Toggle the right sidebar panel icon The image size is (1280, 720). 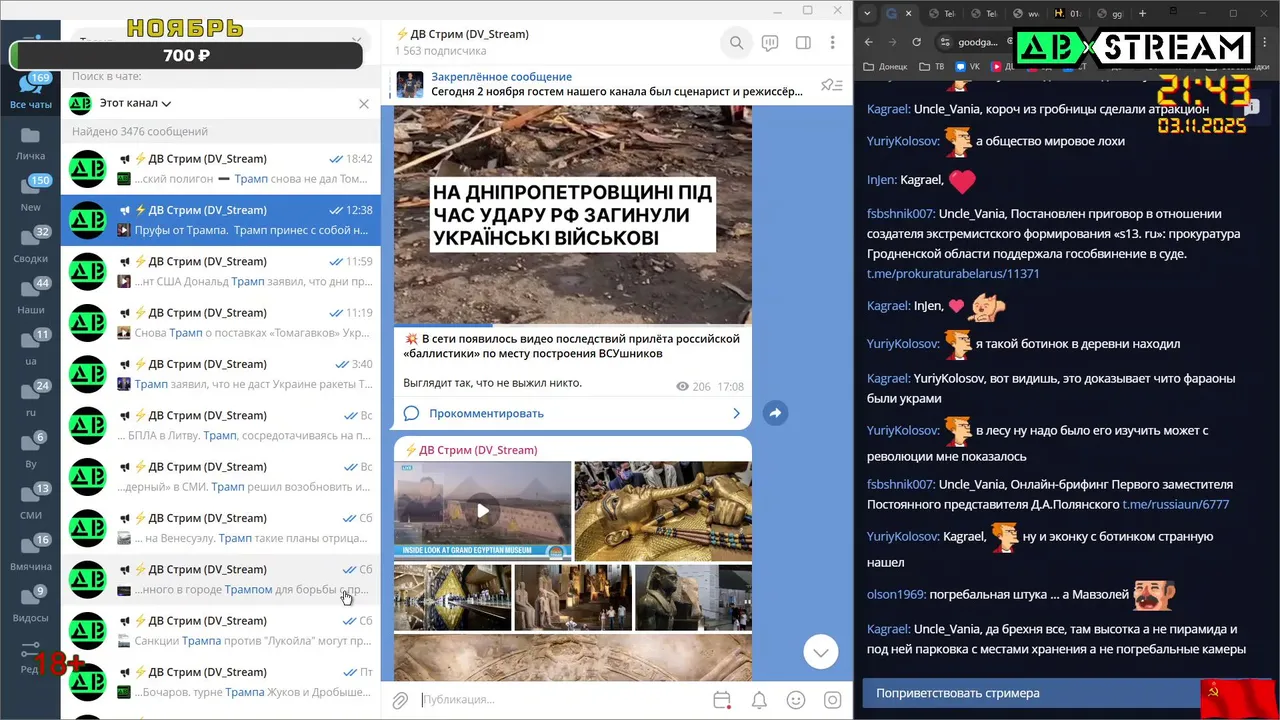[803, 43]
